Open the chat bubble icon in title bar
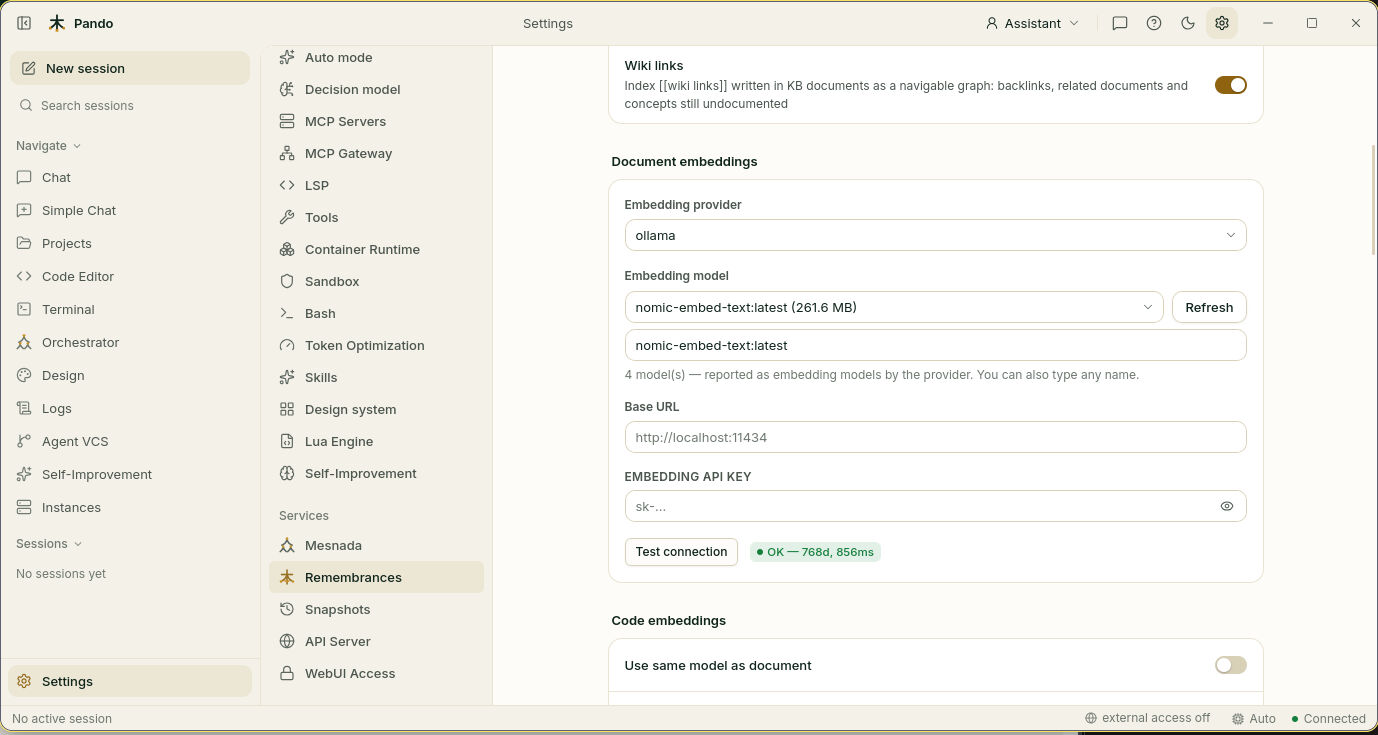This screenshot has width=1378, height=735. tap(1120, 23)
